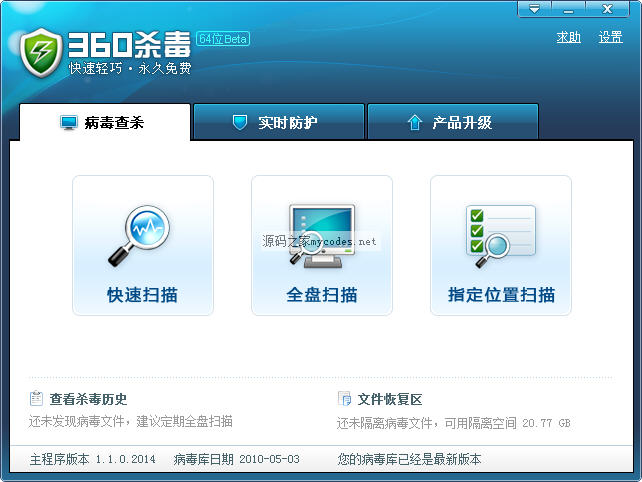Switch to the 产品升级 tab
The image size is (642, 482).
click(x=453, y=122)
